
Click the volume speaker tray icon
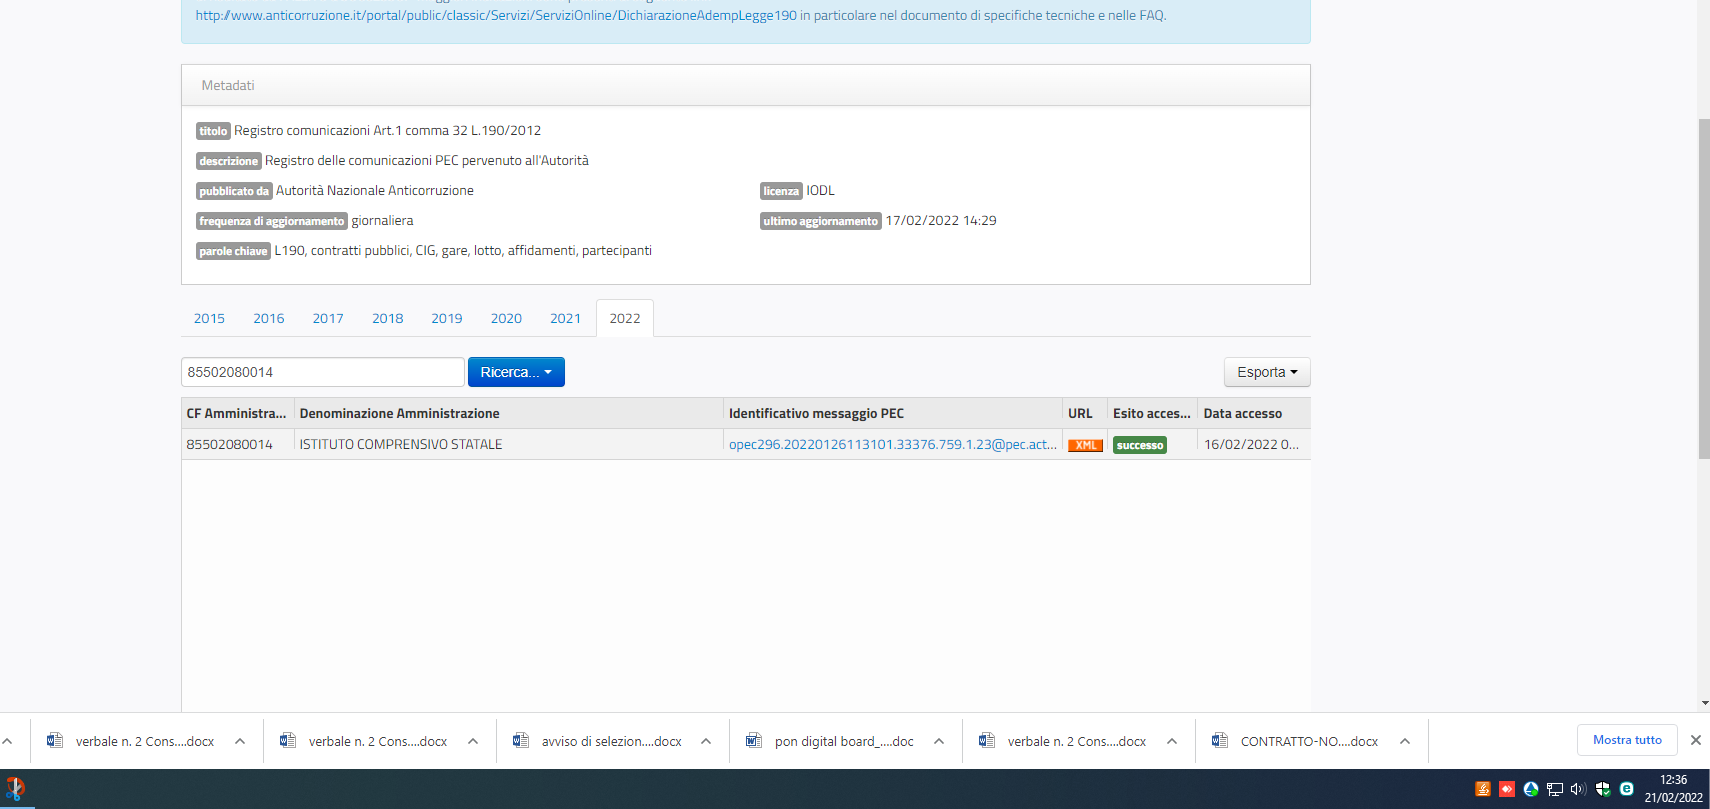(1578, 789)
